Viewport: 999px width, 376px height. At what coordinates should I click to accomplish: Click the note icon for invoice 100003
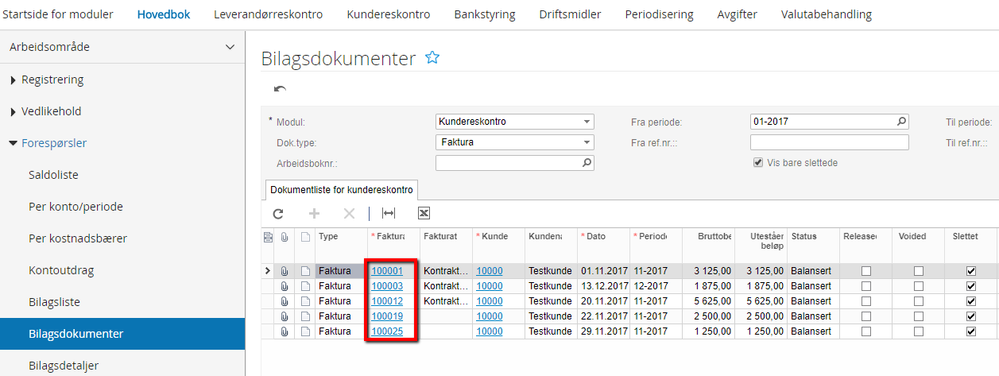[x=305, y=286]
